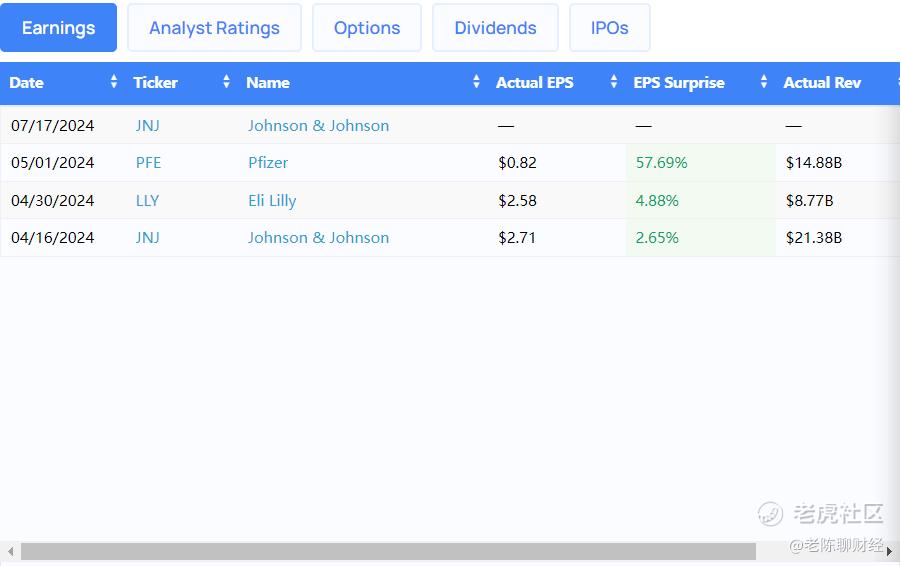Open Johnson & Johnson link for 04/16/2024
The image size is (901, 566).
point(318,238)
